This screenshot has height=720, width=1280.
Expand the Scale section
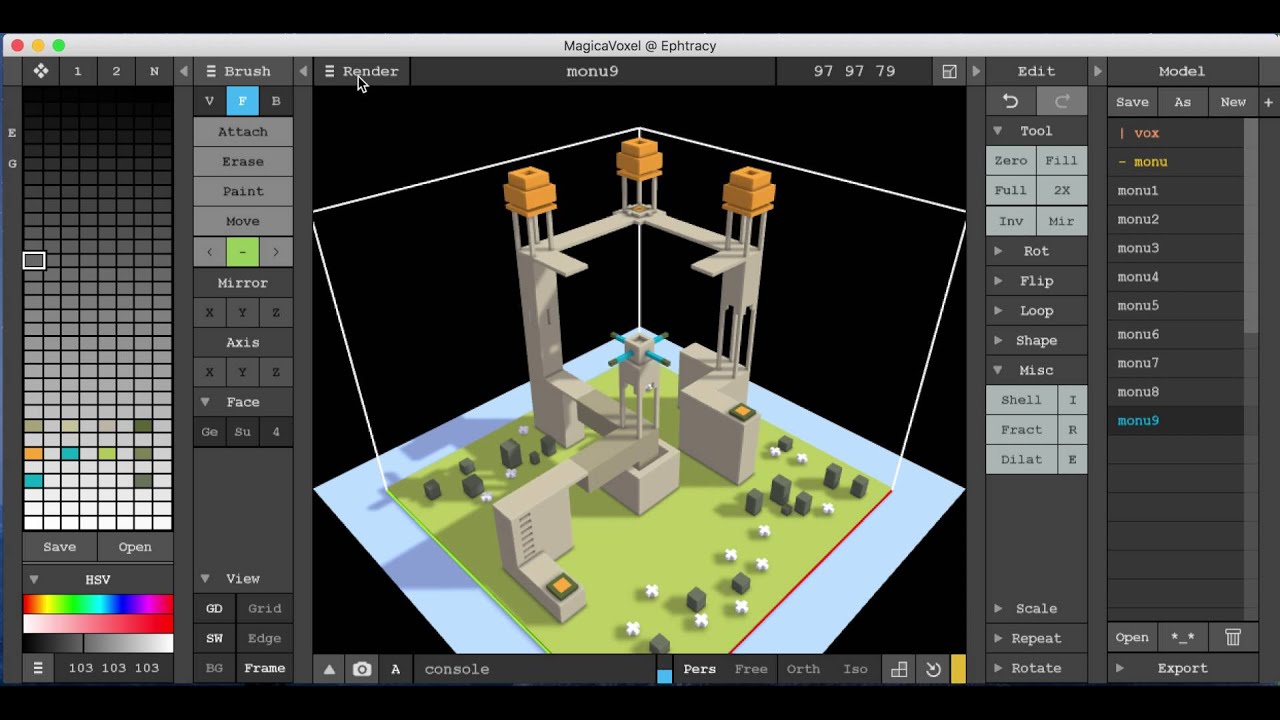click(998, 608)
